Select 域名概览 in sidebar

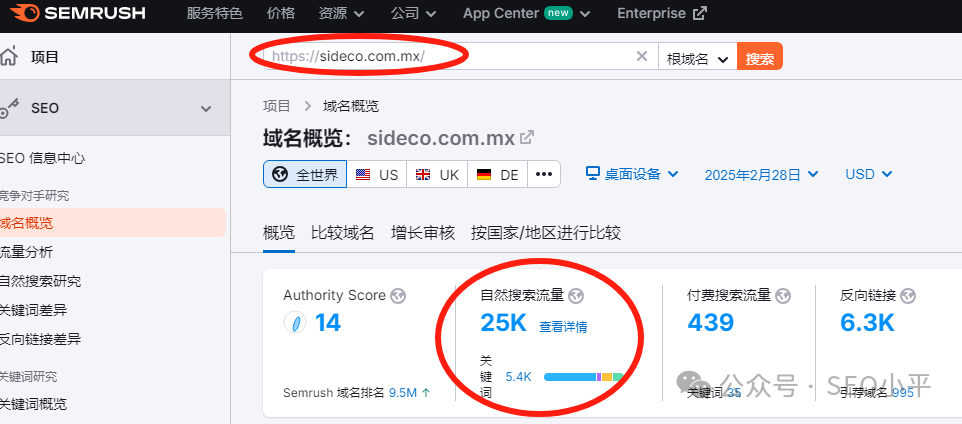[113, 223]
